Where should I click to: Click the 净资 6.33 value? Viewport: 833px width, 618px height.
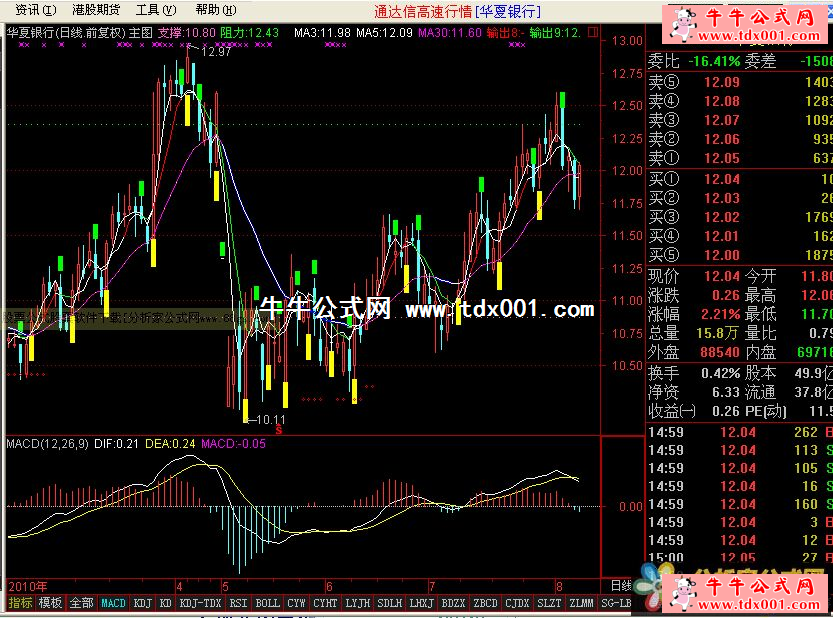(x=726, y=393)
